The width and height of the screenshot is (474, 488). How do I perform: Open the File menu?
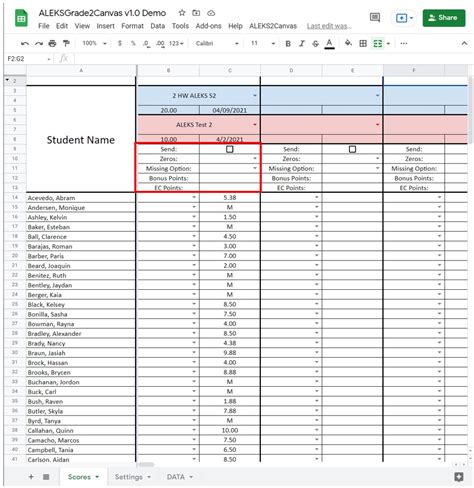coord(44,26)
